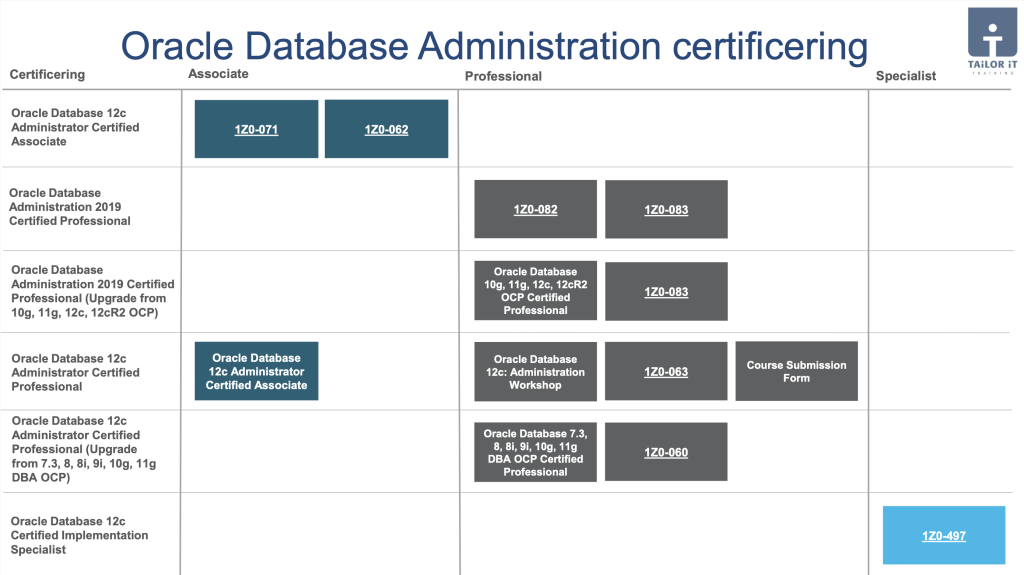Click the Oracle Database Administration certificering title
1024x575 pixels.
[x=494, y=46]
